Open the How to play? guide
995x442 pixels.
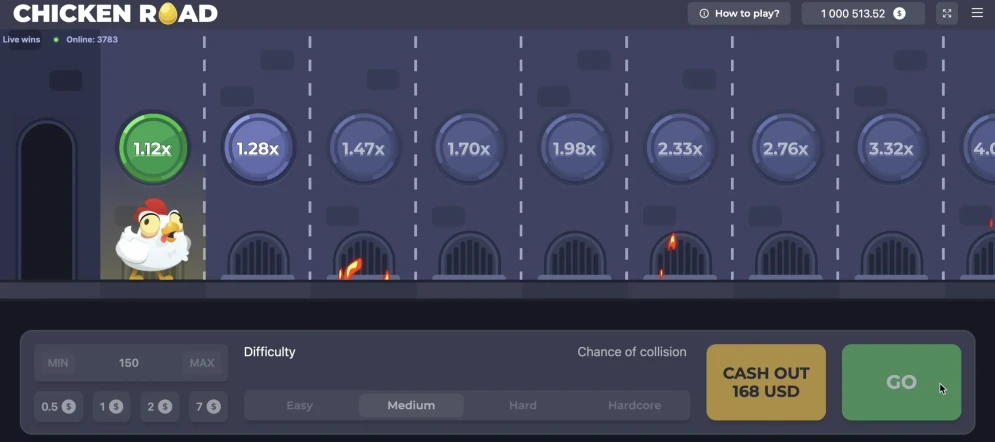(x=739, y=13)
